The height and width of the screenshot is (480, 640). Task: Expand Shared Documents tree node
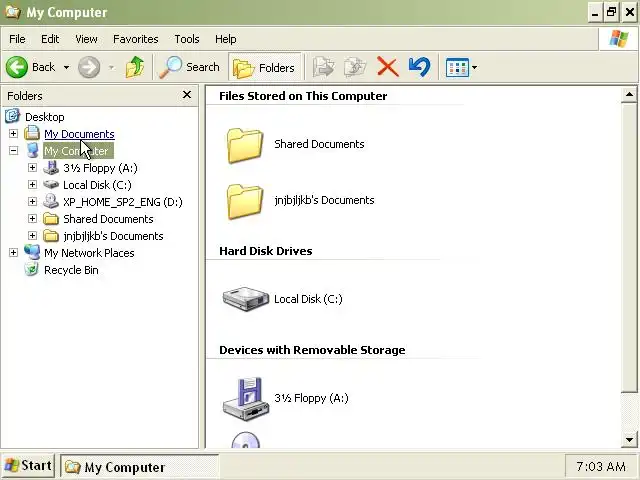pos(32,219)
